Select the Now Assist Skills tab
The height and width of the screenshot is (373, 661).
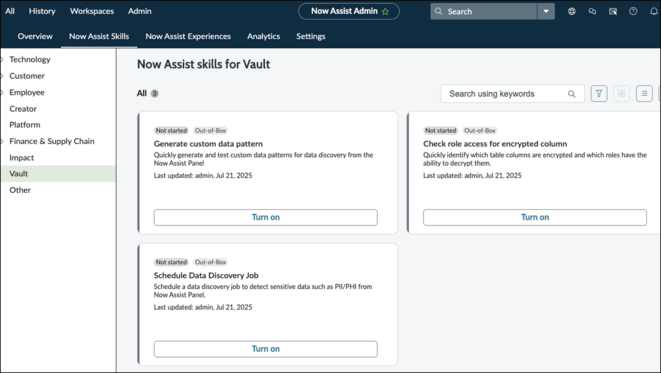coord(99,36)
